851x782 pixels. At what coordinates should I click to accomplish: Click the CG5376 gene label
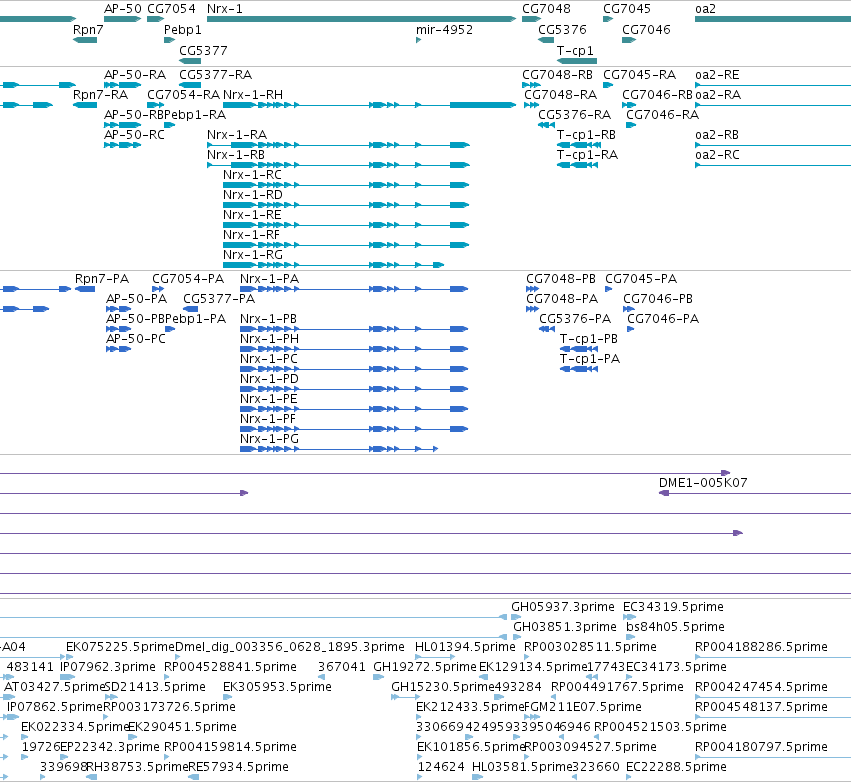point(562,29)
